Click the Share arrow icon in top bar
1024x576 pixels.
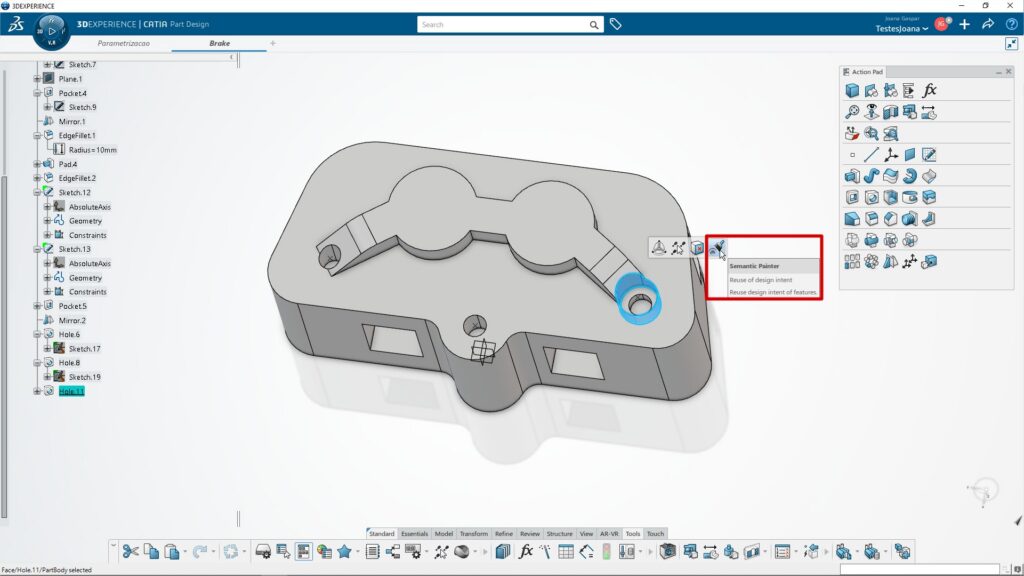coord(987,24)
